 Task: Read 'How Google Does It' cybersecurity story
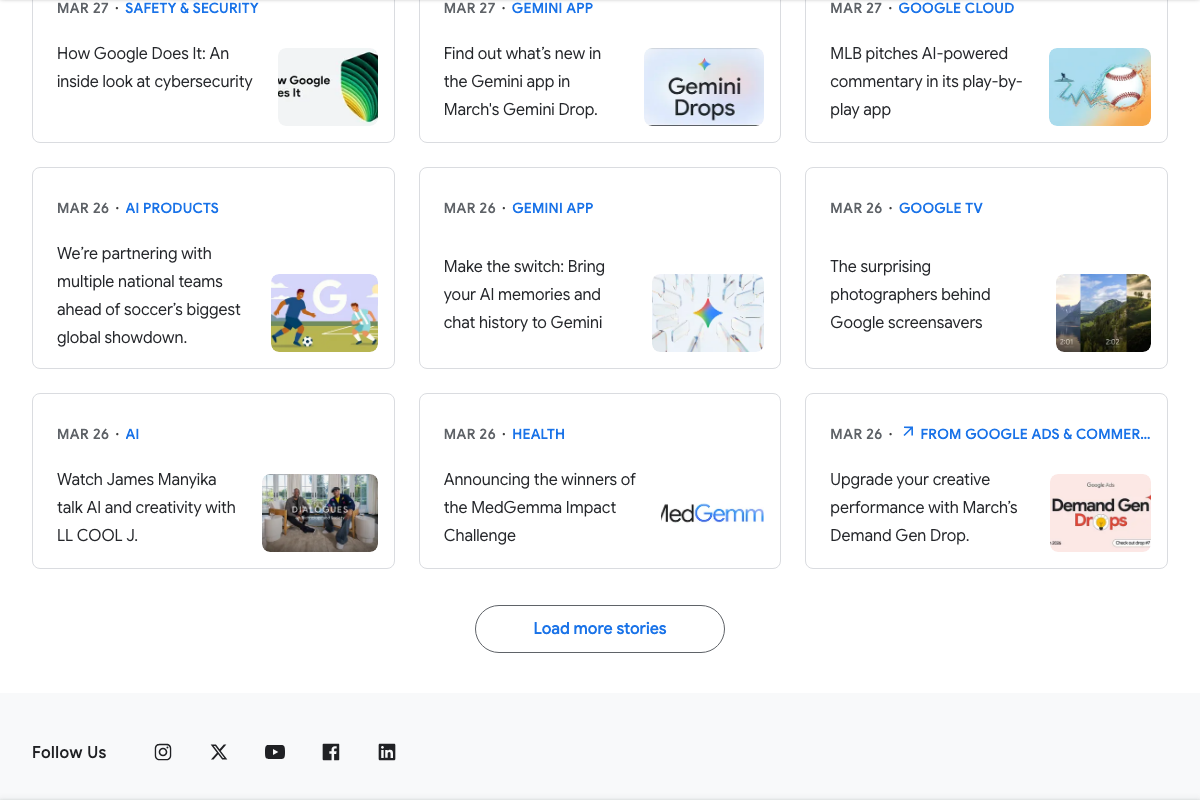[x=155, y=67]
